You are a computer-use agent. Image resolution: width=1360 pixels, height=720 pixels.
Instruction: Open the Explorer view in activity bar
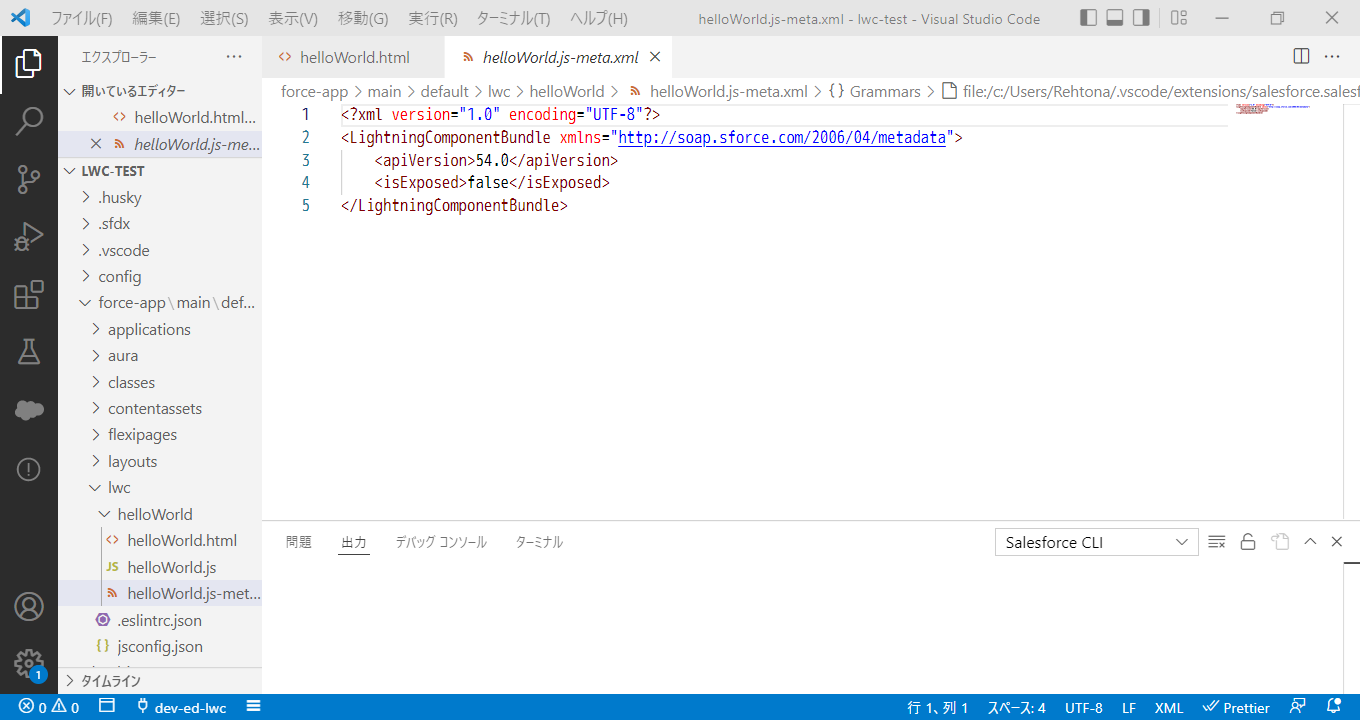pyautogui.click(x=29, y=63)
